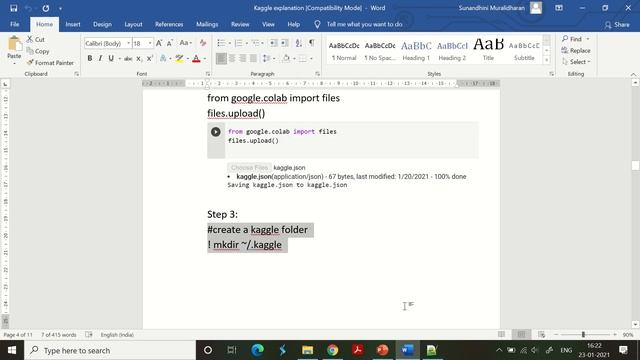Open the Change Case dropdown
Screen dimensions: 640x360
click(186, 43)
